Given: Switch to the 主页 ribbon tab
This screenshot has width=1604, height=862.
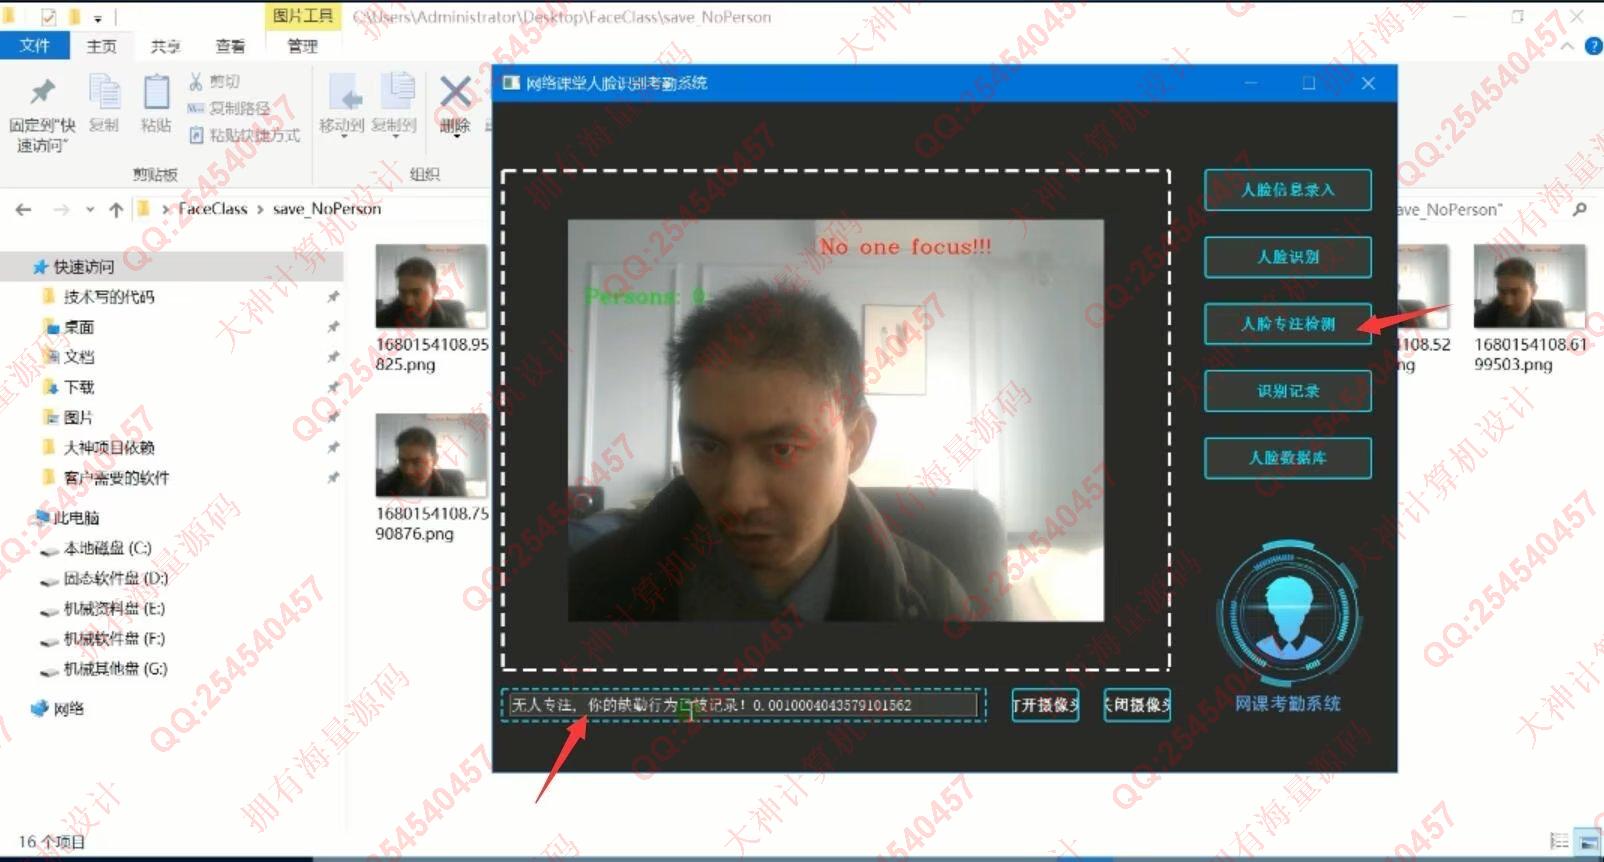Looking at the screenshot, I should tap(101, 46).
